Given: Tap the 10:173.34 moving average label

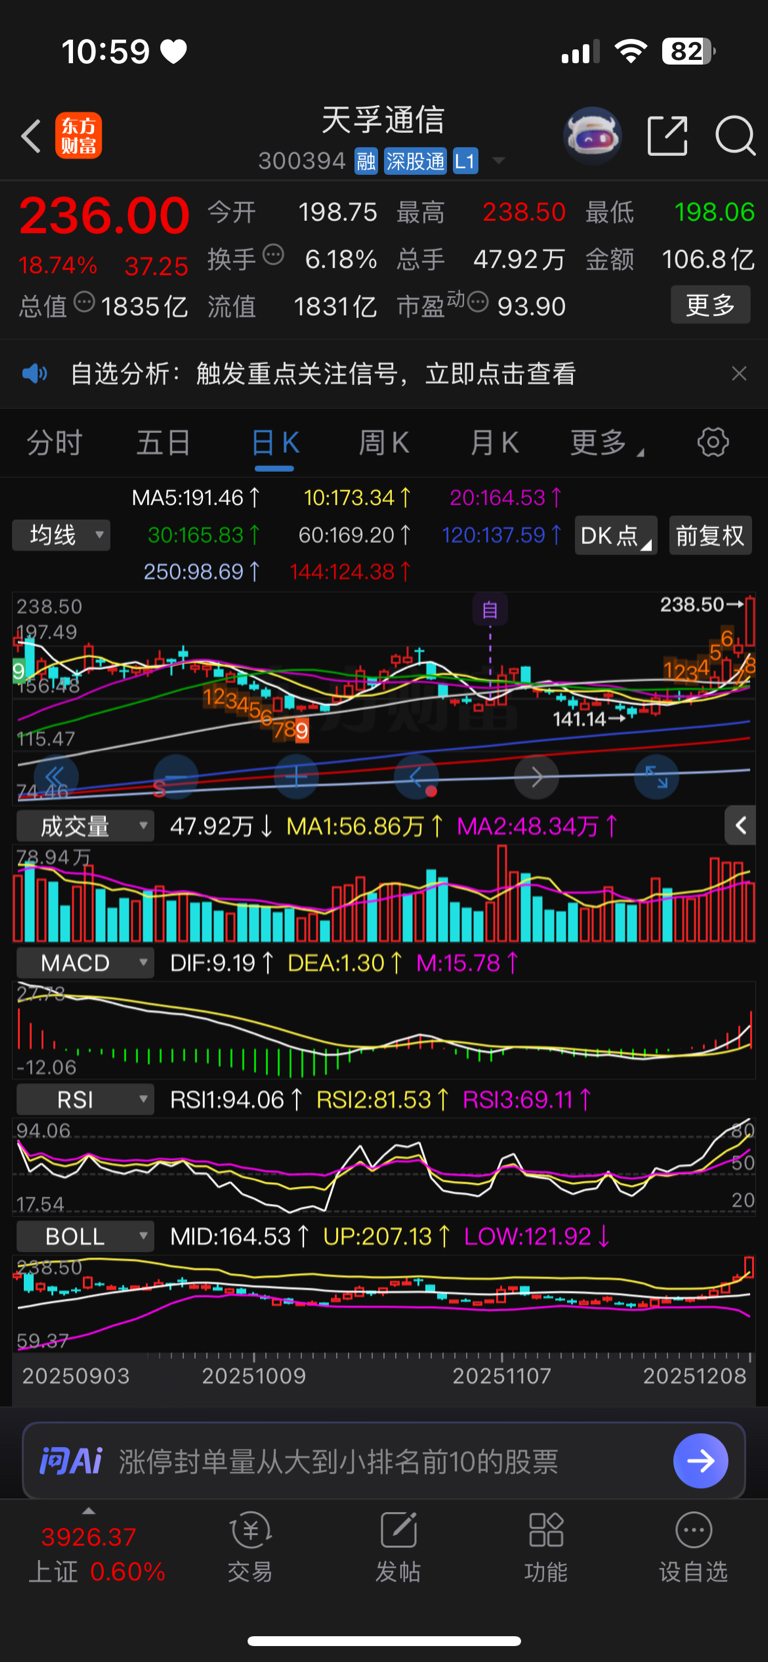Looking at the screenshot, I should coord(357,497).
